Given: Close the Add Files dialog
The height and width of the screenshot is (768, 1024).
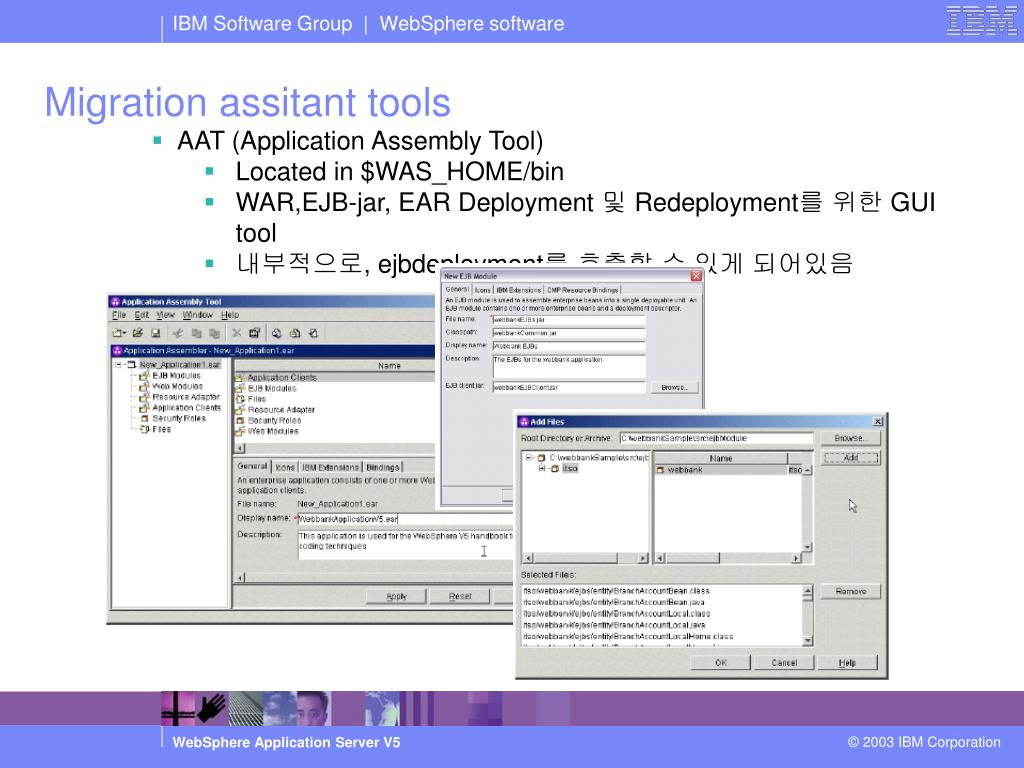Looking at the screenshot, I should coord(878,422).
